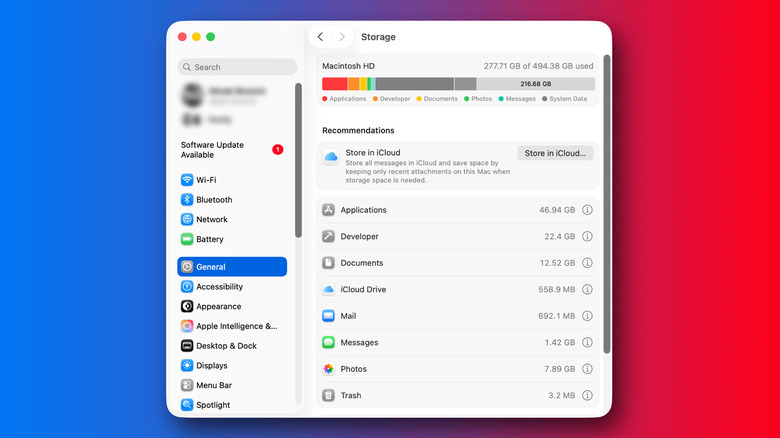The image size is (780, 438).
Task: Click the Wi-Fi sidebar icon
Action: pyautogui.click(x=187, y=180)
